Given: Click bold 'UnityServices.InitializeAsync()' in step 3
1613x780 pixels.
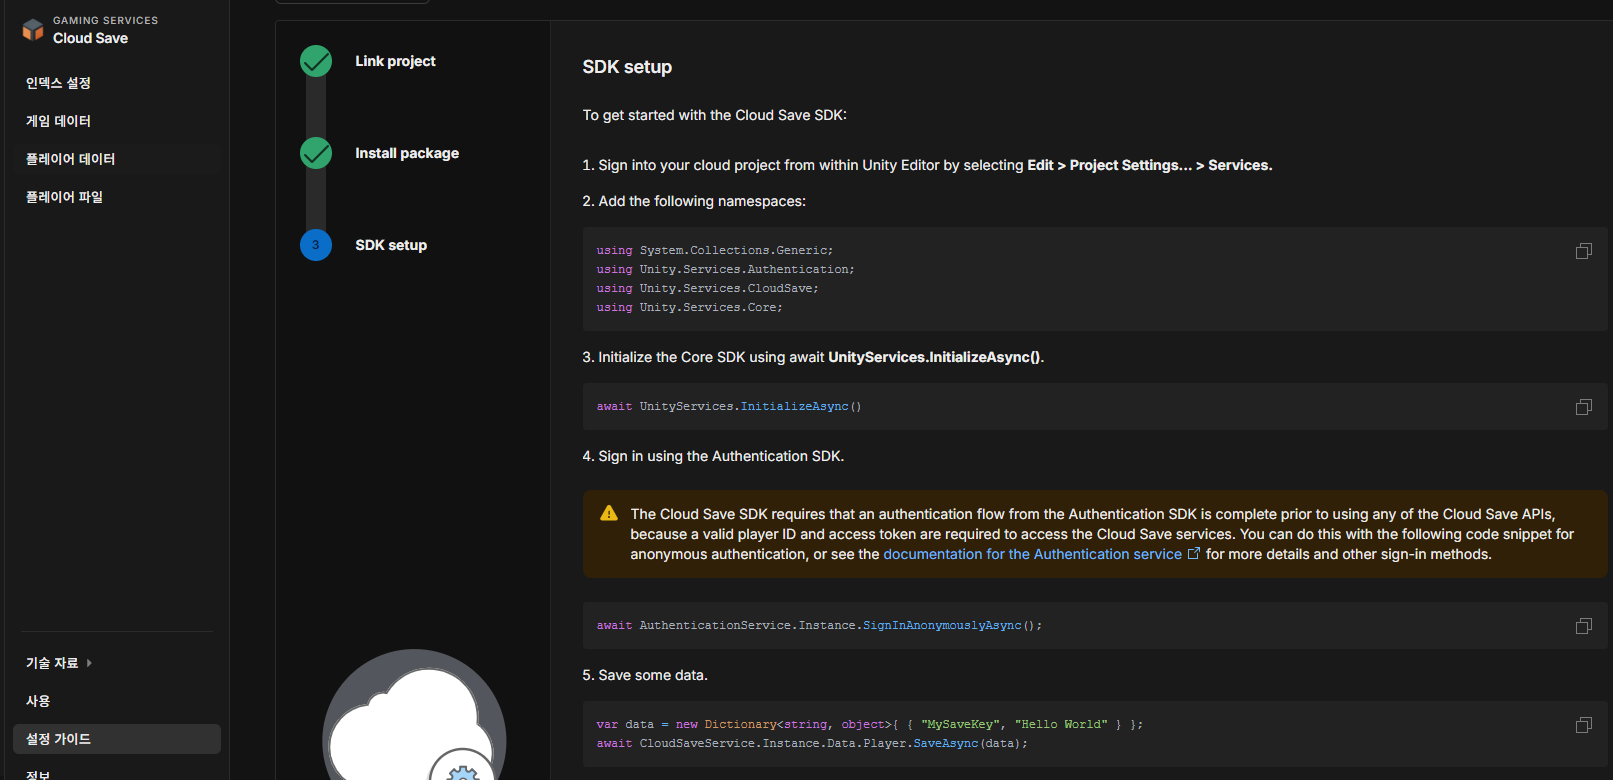Looking at the screenshot, I should click(936, 357).
